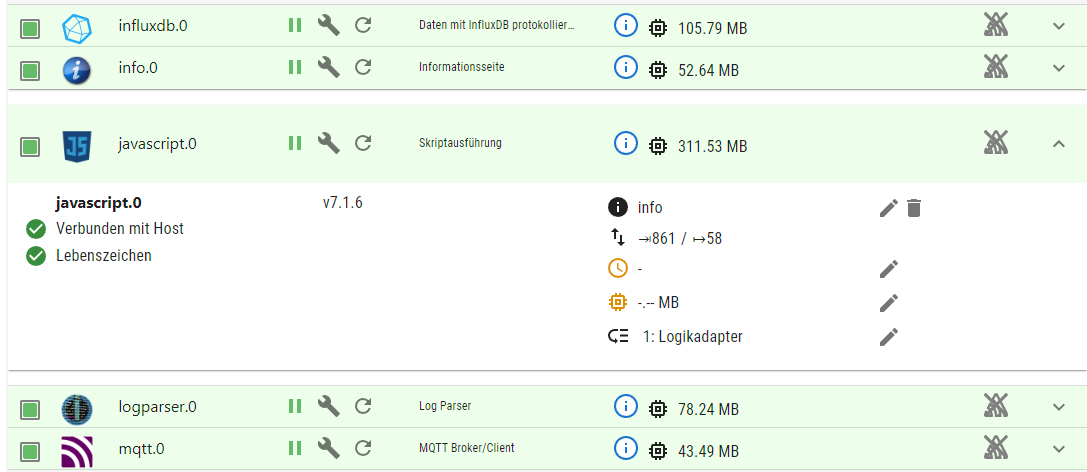
Task: Edit the javascript.0 log level
Action: (888, 208)
